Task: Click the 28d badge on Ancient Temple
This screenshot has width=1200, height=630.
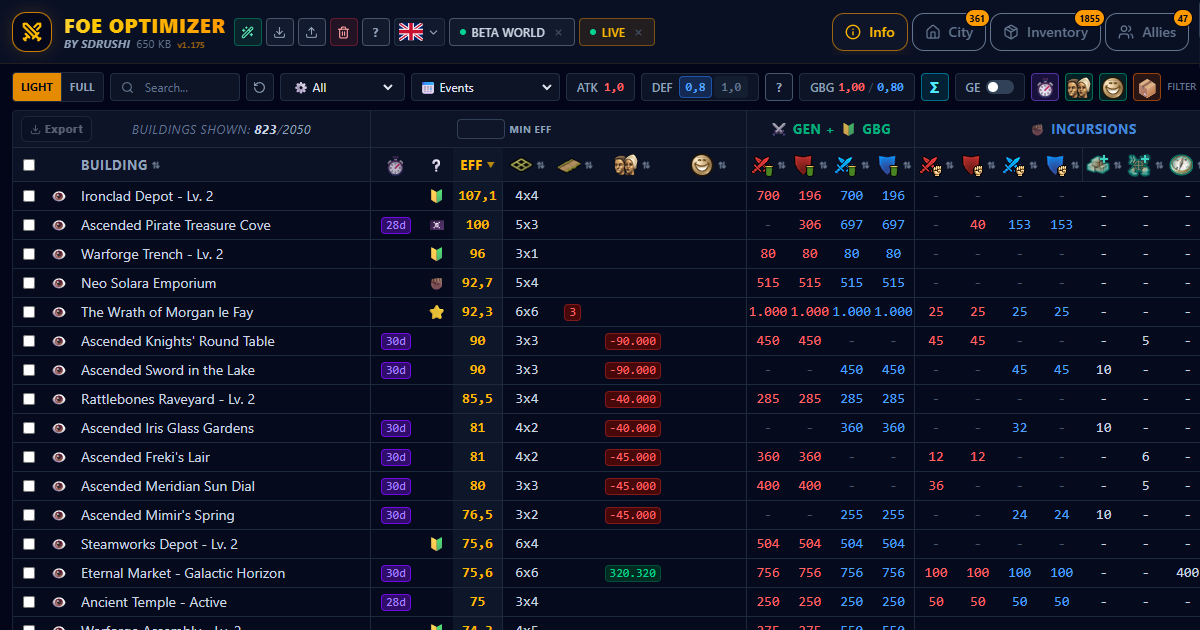Action: coord(396,602)
